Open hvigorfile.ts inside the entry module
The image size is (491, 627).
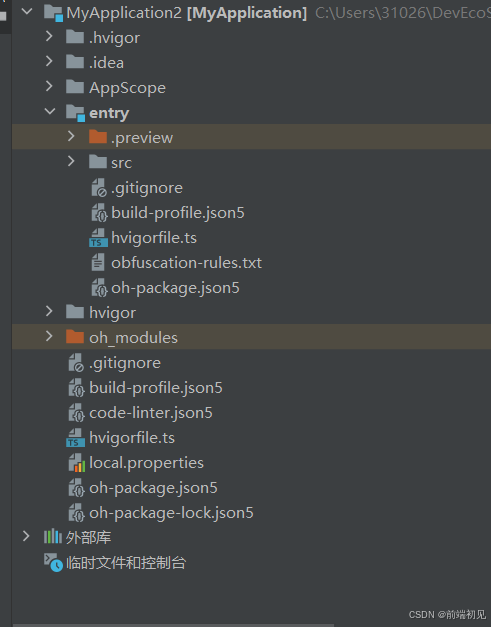coord(154,238)
